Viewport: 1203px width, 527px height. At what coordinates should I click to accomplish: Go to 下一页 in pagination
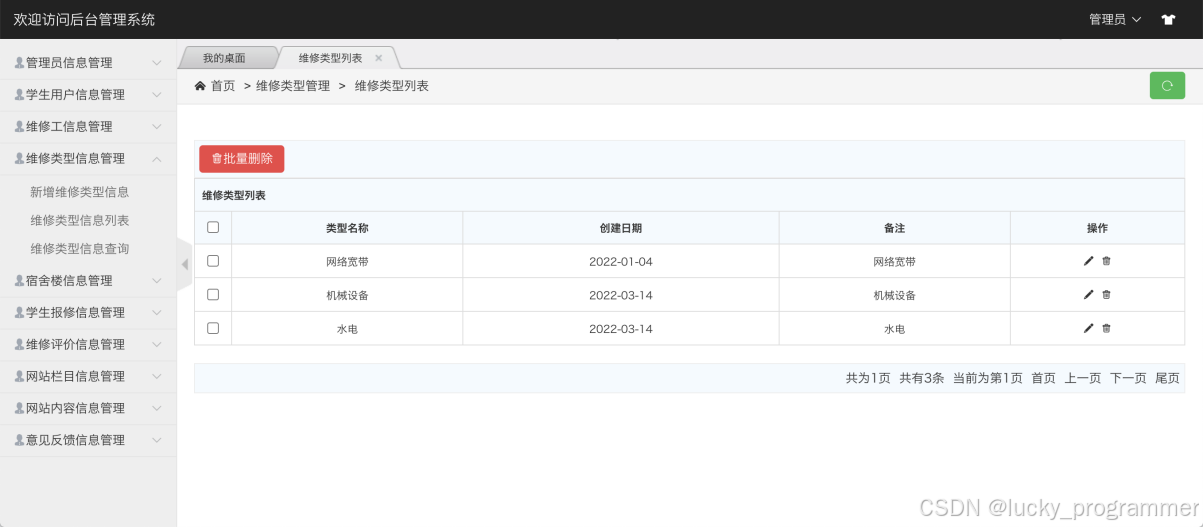pos(1128,378)
